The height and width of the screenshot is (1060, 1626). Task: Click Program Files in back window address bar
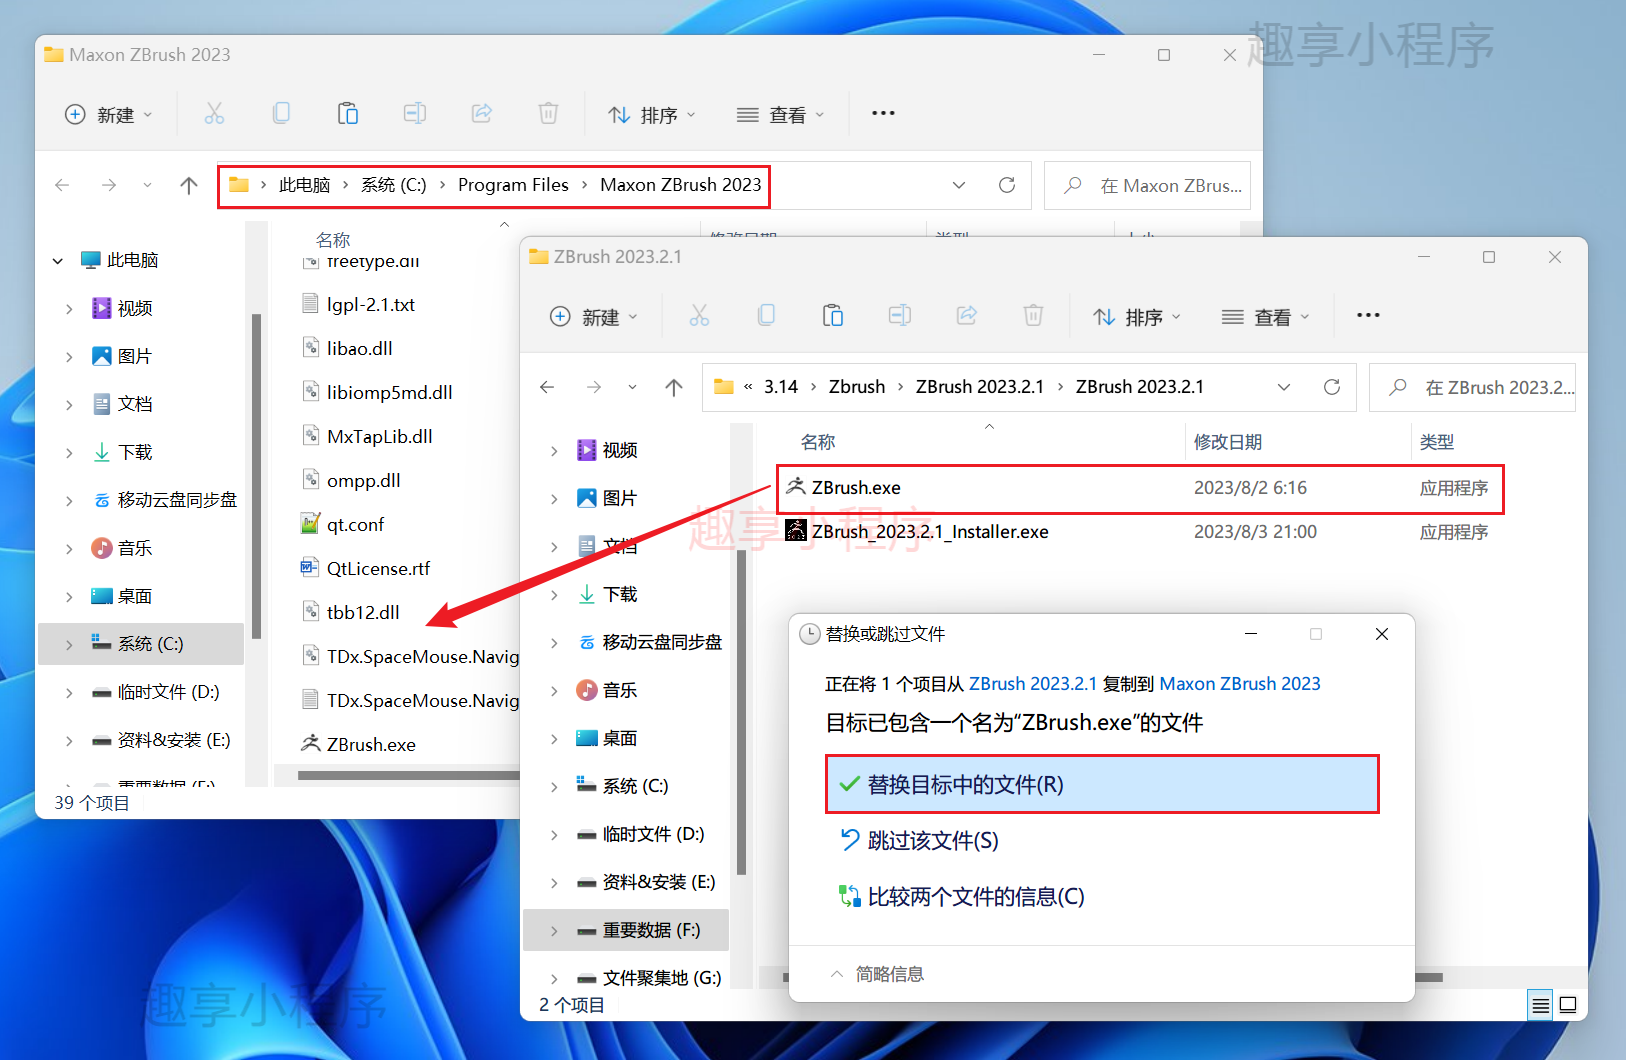point(513,185)
